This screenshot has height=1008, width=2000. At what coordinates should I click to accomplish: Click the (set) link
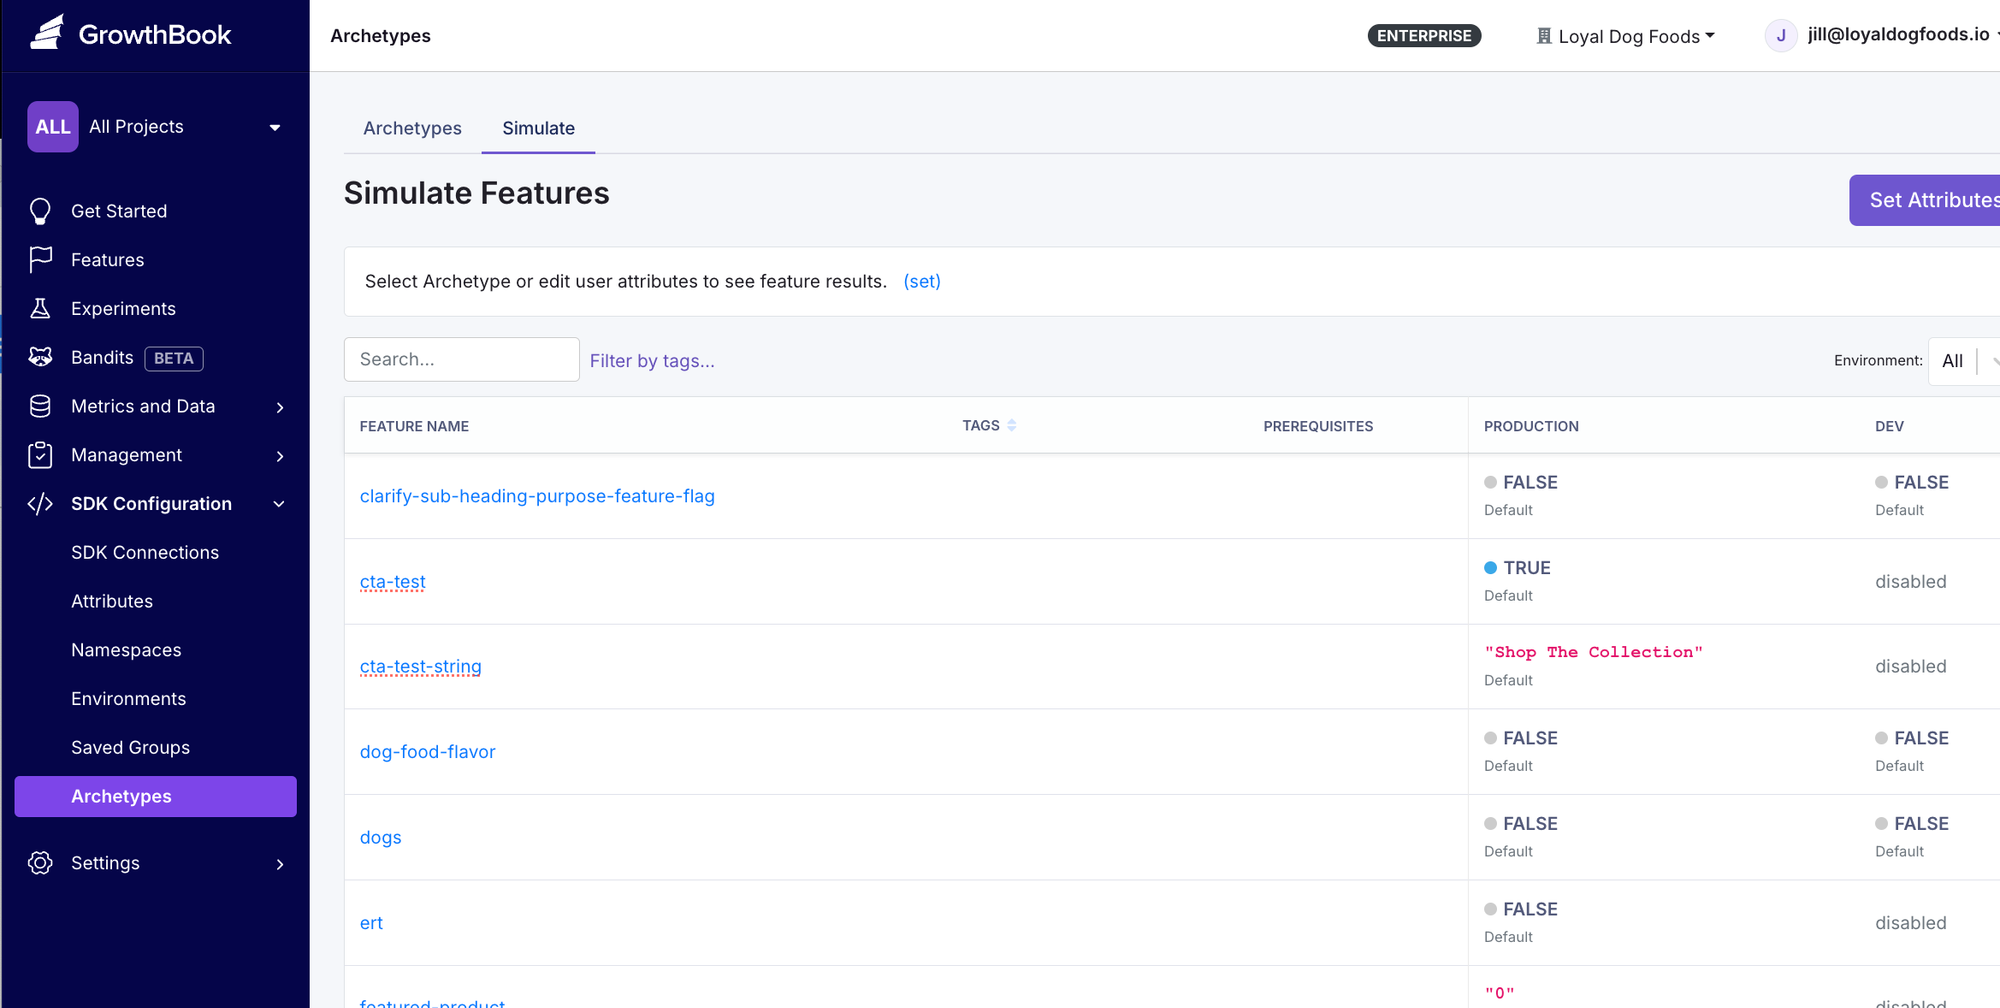(x=922, y=282)
